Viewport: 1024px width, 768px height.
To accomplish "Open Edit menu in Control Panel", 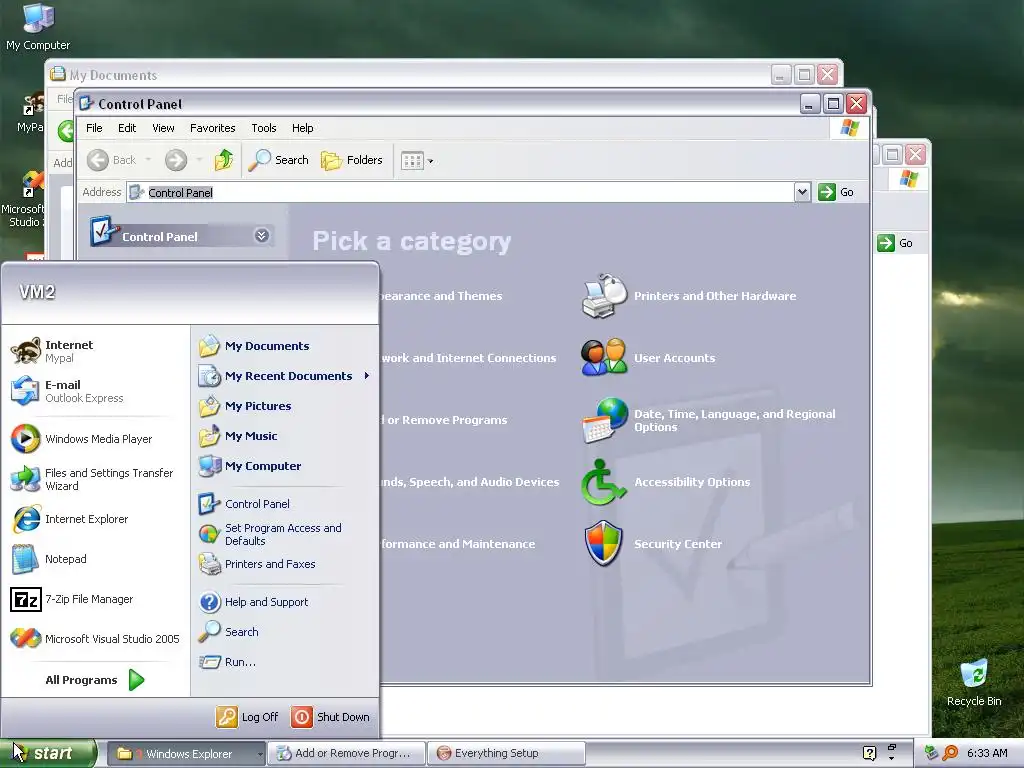I will (x=127, y=128).
